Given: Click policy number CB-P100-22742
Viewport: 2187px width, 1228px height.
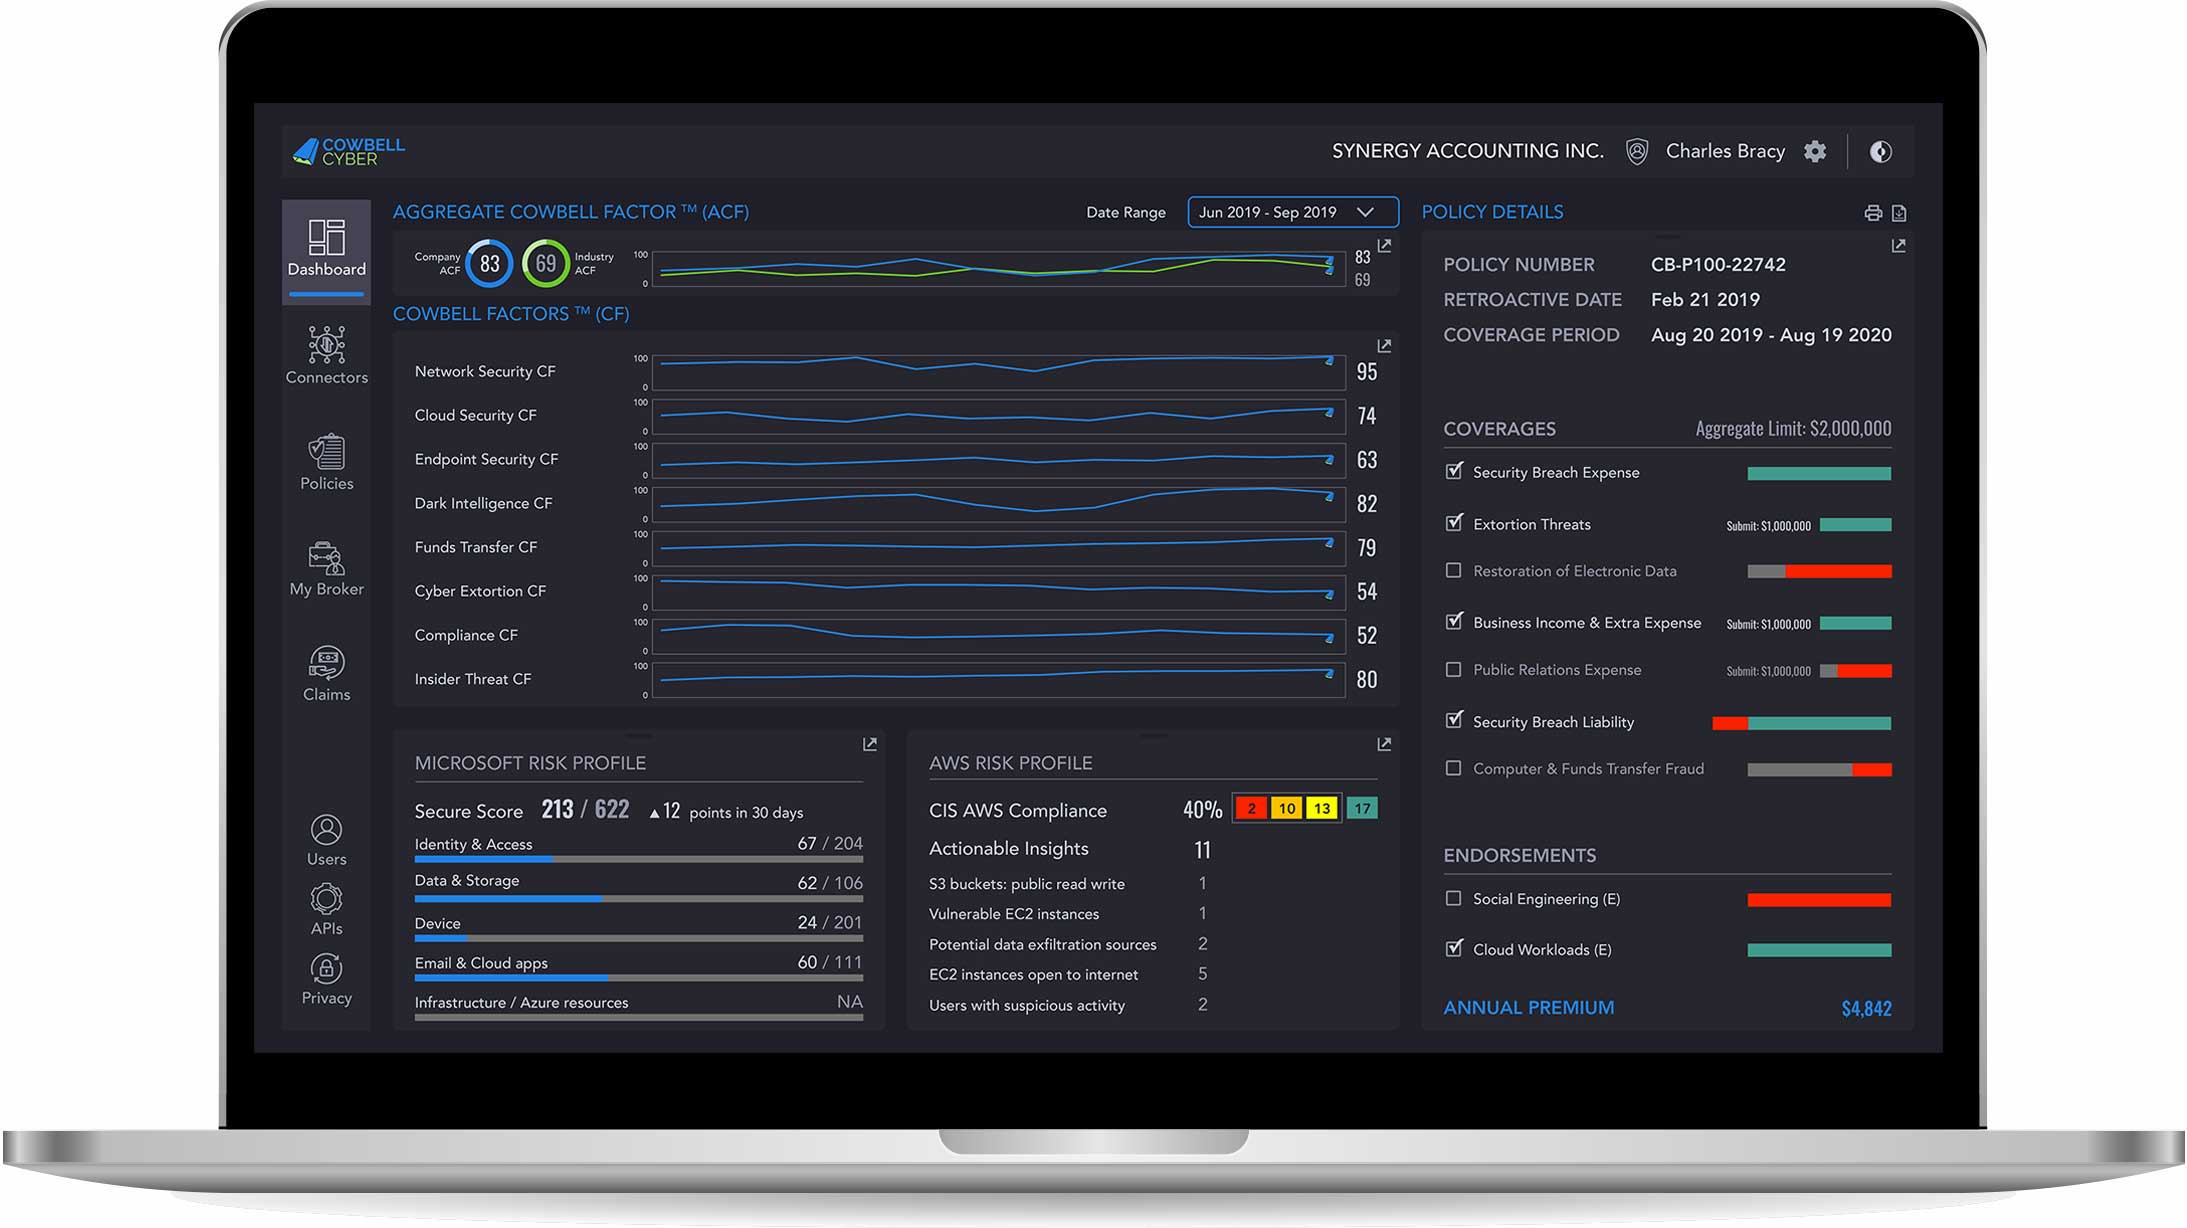Looking at the screenshot, I should click(x=1718, y=264).
